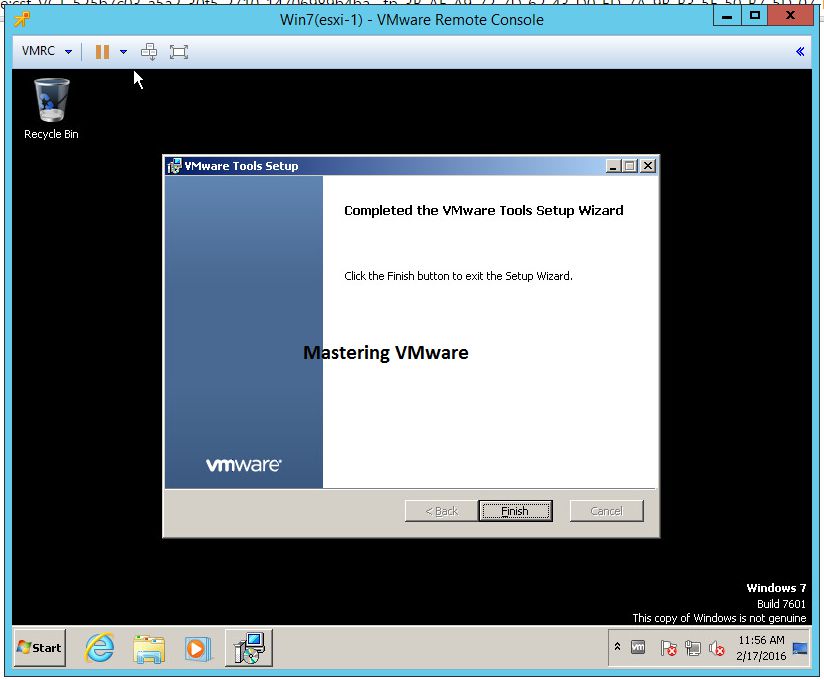Click the VMware Tools Setup title icon
The width and height of the screenshot is (824, 680).
tap(174, 166)
